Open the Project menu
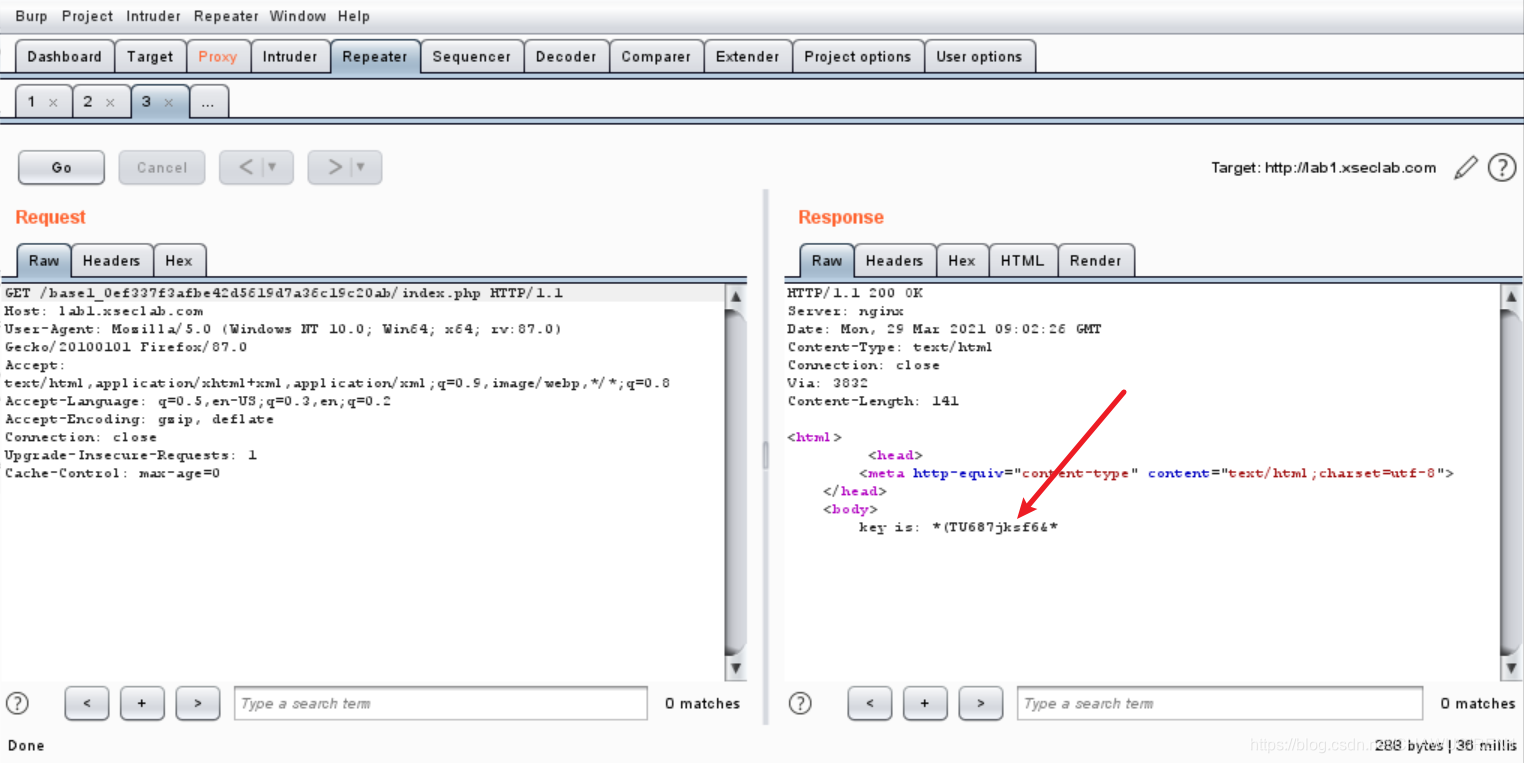This screenshot has width=1524, height=763. point(87,16)
